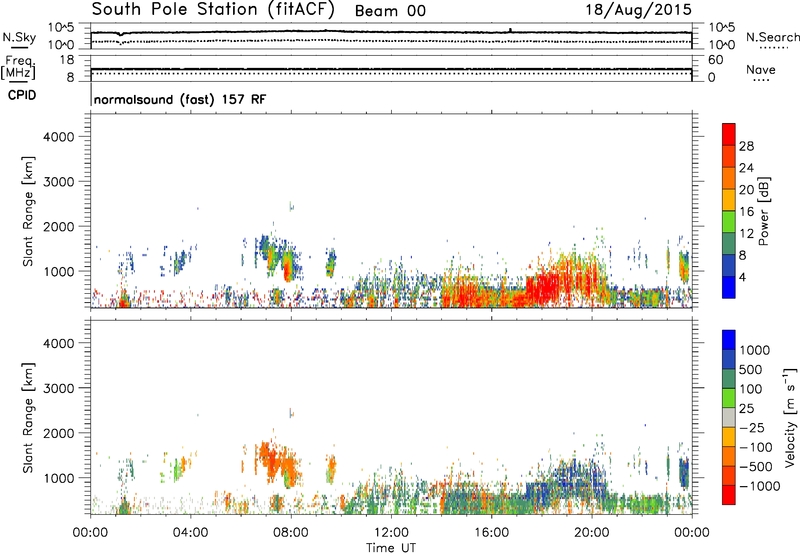Click the Nave legend label
This screenshot has width=800, height=554.
point(761,69)
